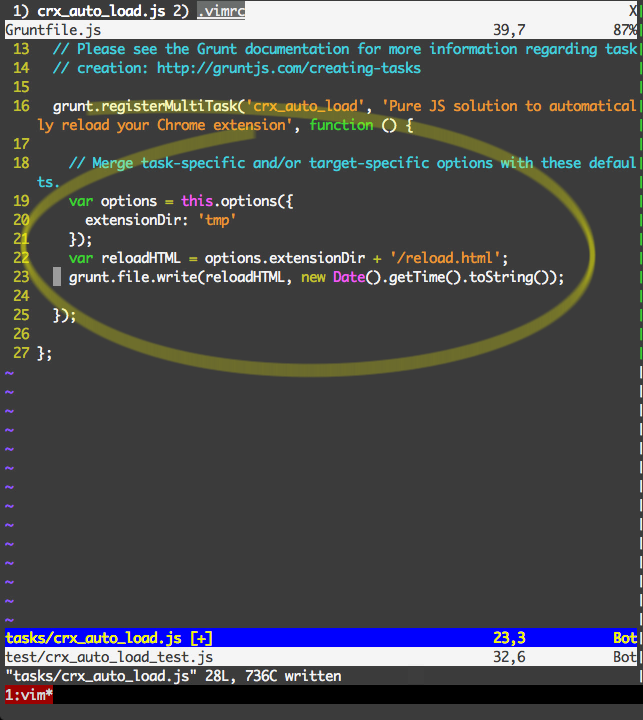Click the test/crx_auto_load_test.js status line
643x720 pixels.
[321, 657]
